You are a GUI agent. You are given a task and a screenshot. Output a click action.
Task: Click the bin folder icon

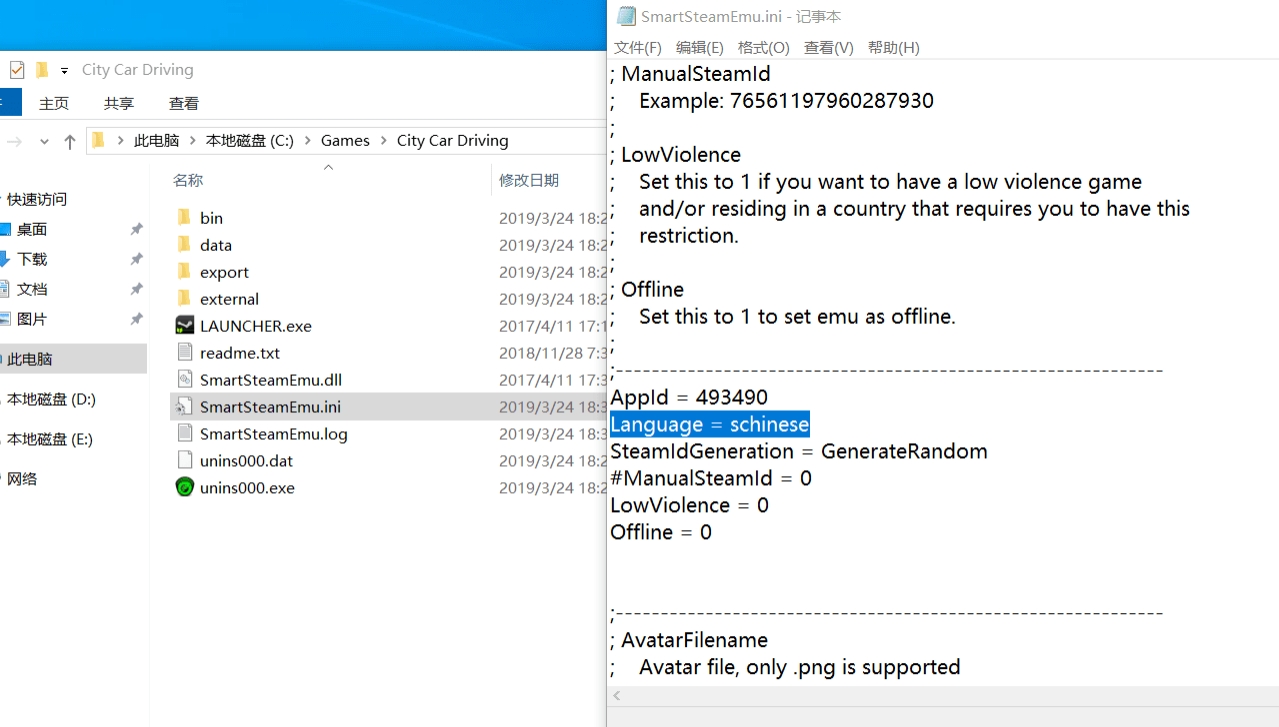[x=184, y=217]
